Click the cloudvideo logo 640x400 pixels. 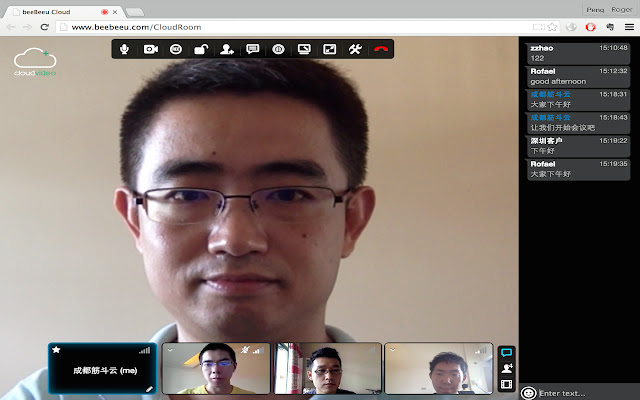35,62
